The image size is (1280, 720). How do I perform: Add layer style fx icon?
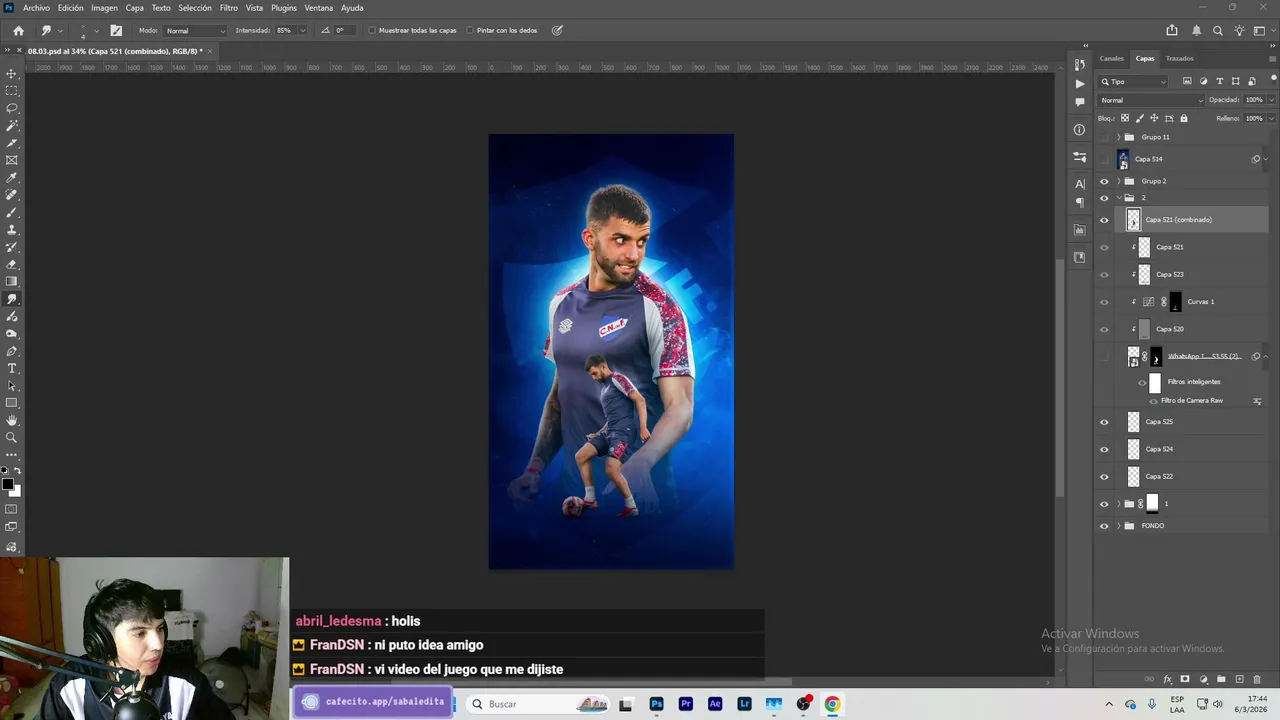pos(1167,679)
